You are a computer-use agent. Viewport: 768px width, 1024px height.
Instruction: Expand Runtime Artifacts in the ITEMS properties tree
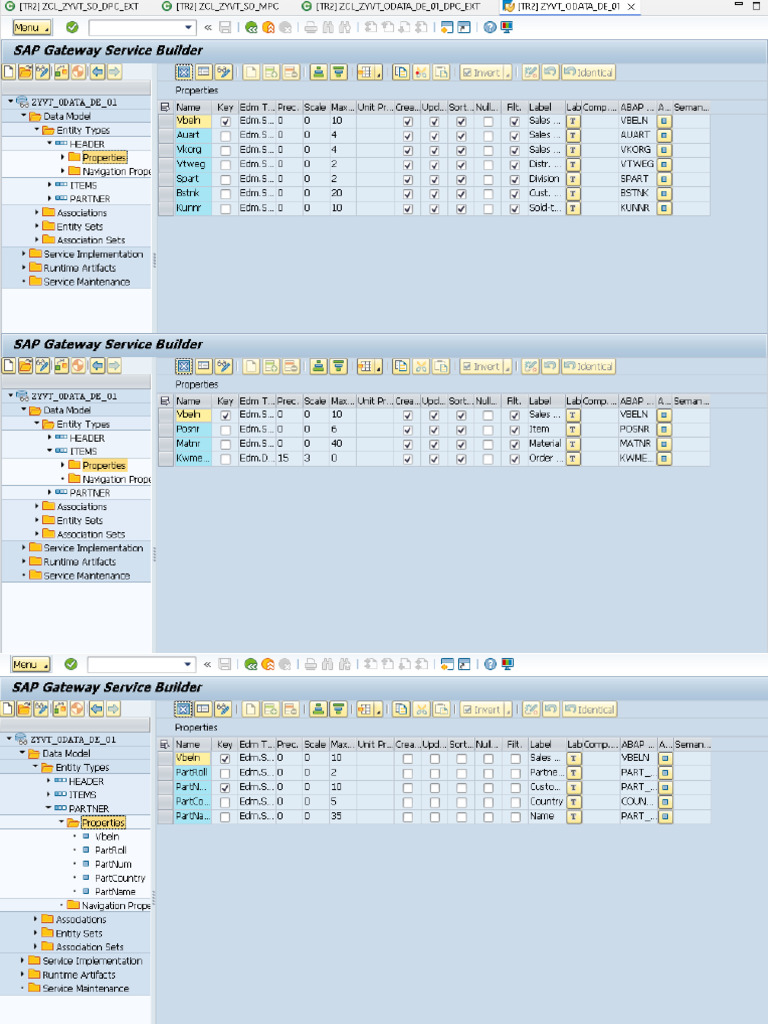24,561
